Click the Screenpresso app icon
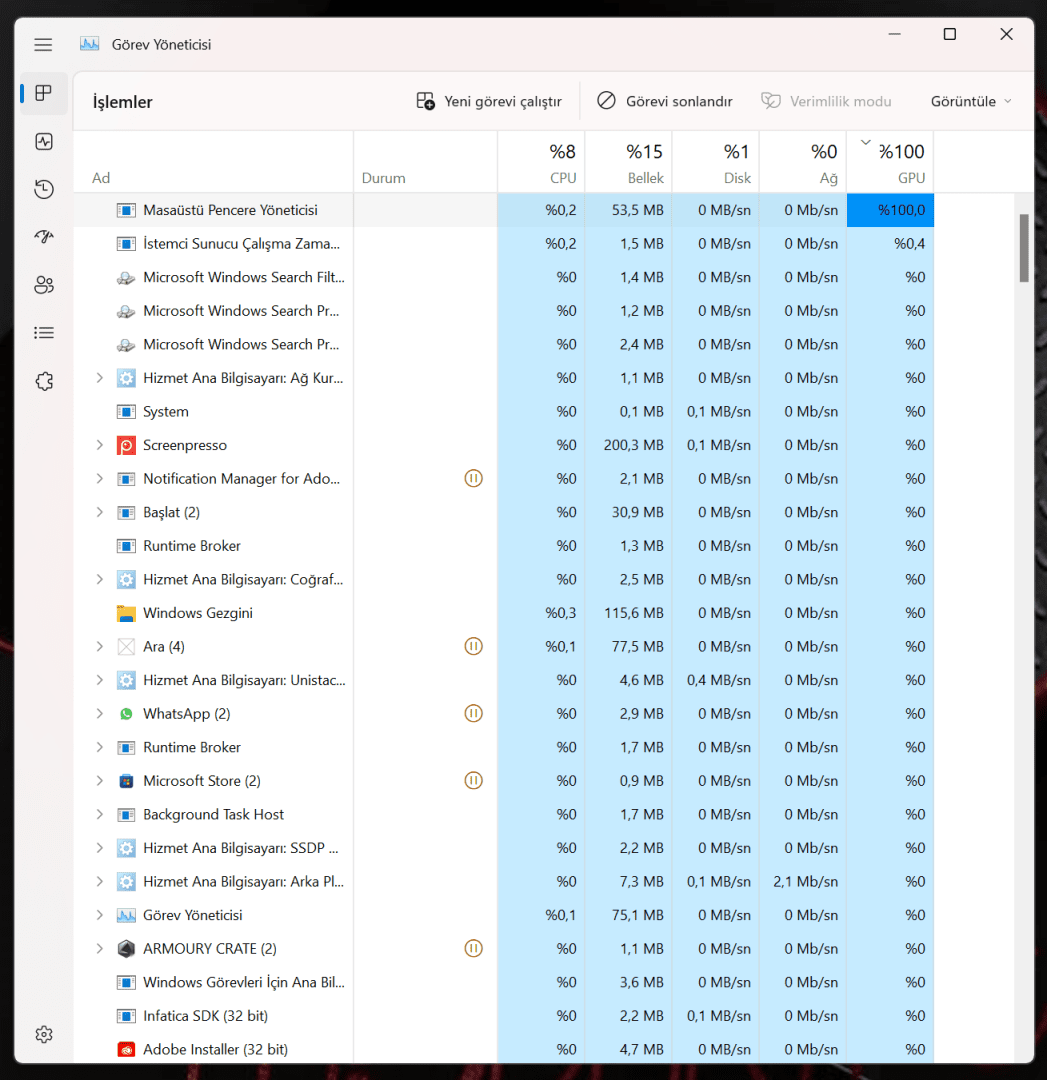This screenshot has width=1047, height=1080. [x=126, y=445]
